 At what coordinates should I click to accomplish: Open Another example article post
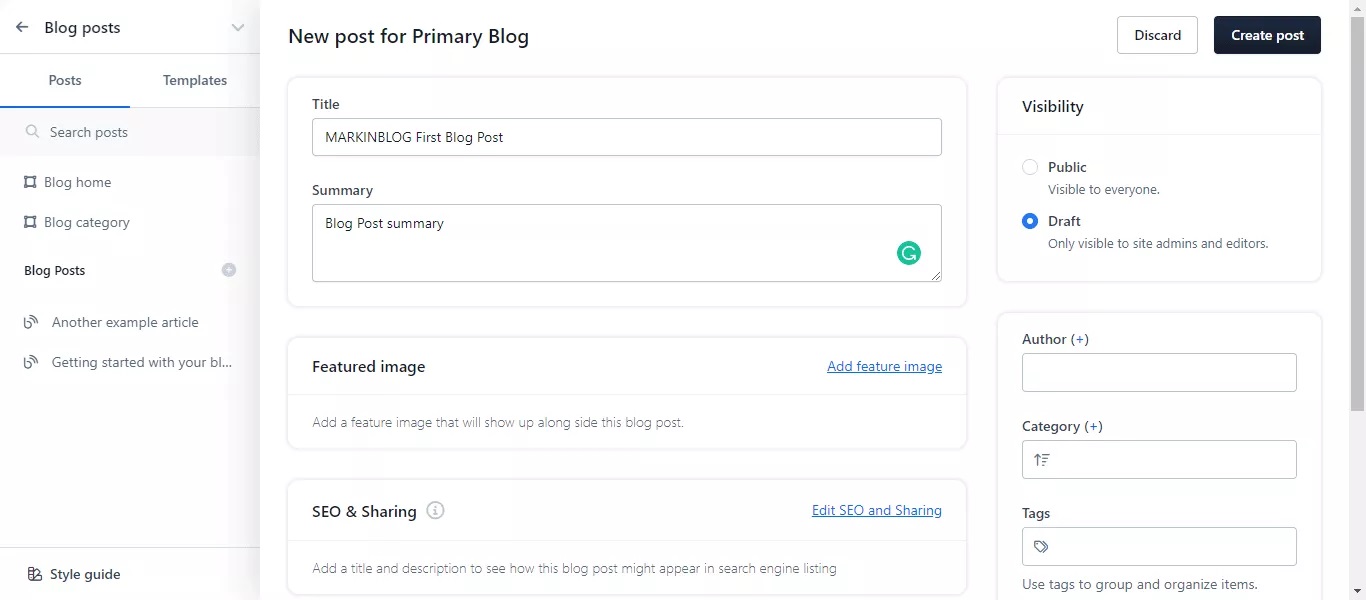pos(125,322)
